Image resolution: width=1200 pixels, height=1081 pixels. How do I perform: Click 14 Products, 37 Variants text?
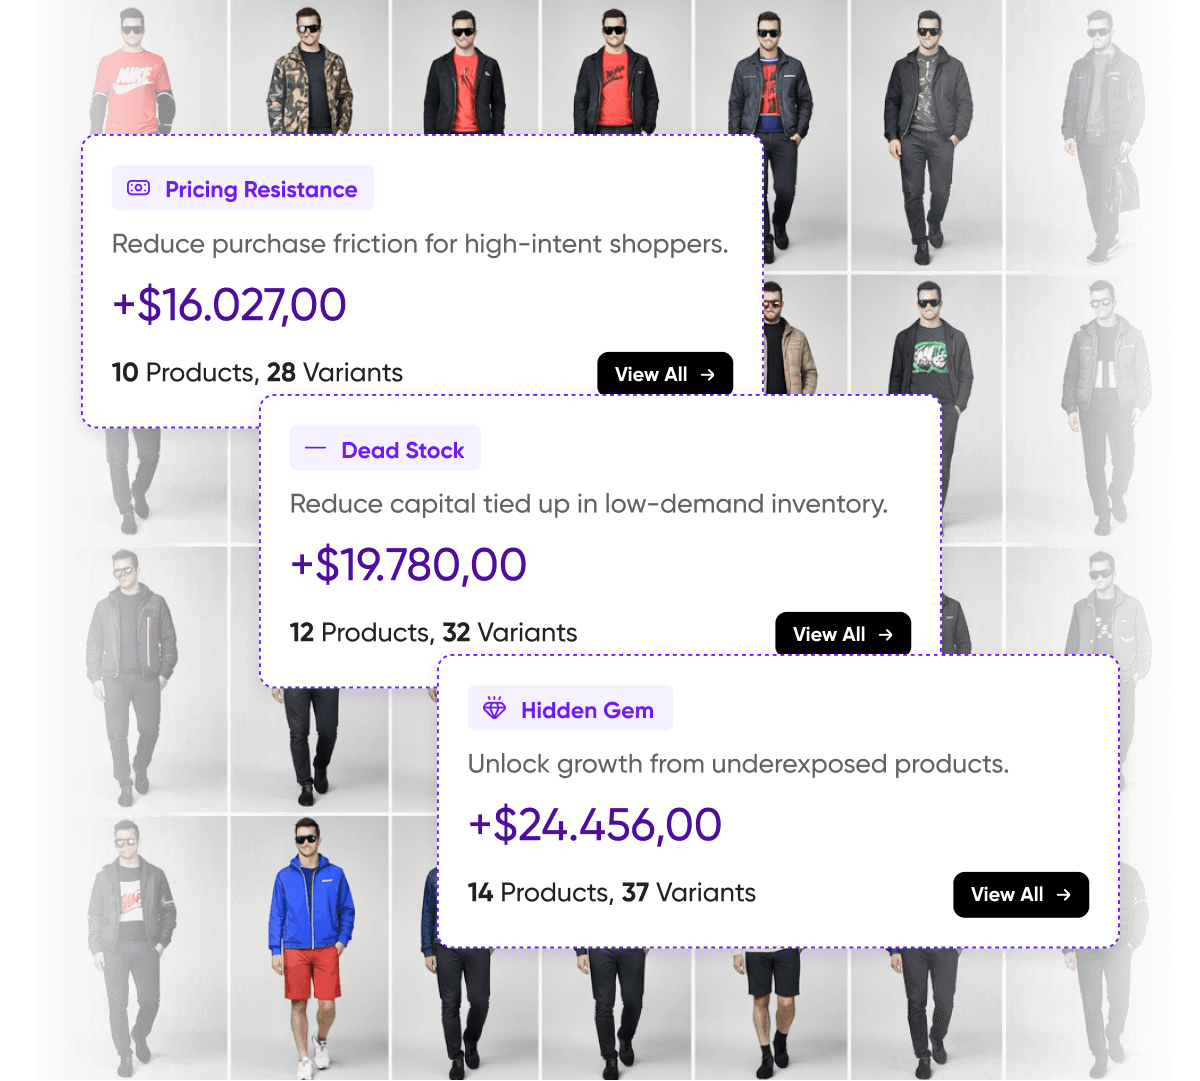point(612,892)
